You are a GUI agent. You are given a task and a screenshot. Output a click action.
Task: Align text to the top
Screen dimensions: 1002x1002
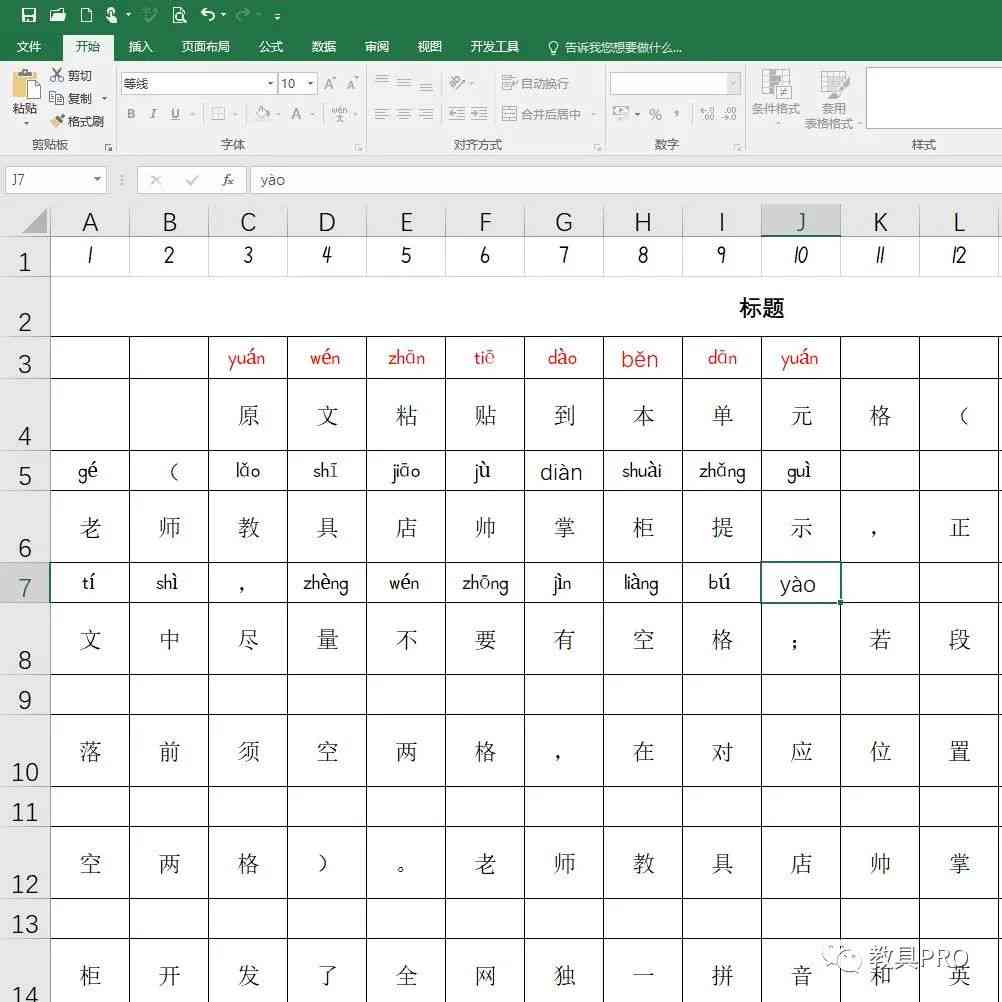382,81
